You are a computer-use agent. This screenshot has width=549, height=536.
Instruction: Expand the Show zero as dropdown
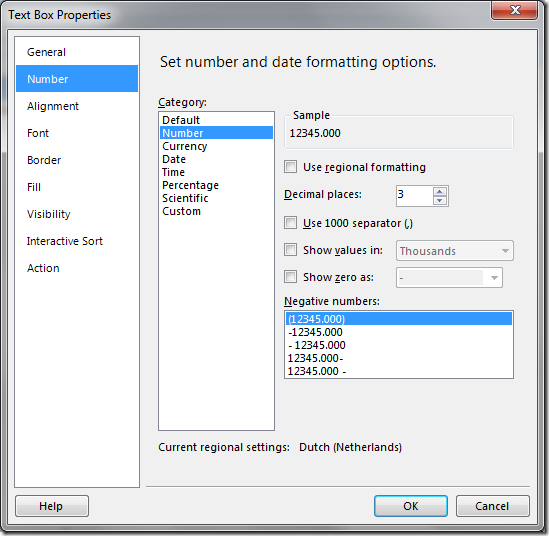pos(449,278)
